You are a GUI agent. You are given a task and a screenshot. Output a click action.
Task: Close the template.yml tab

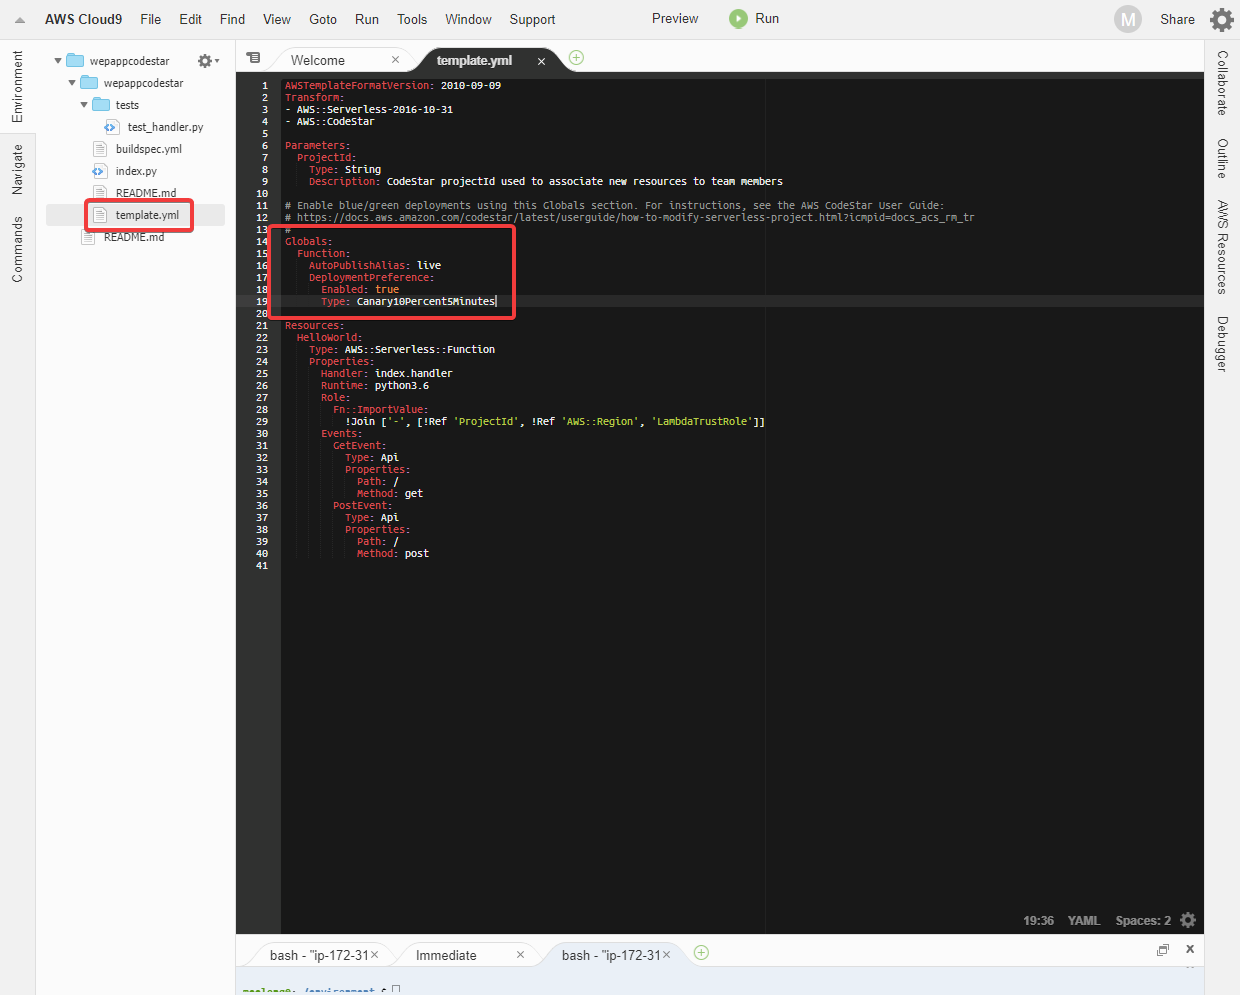[x=541, y=61]
